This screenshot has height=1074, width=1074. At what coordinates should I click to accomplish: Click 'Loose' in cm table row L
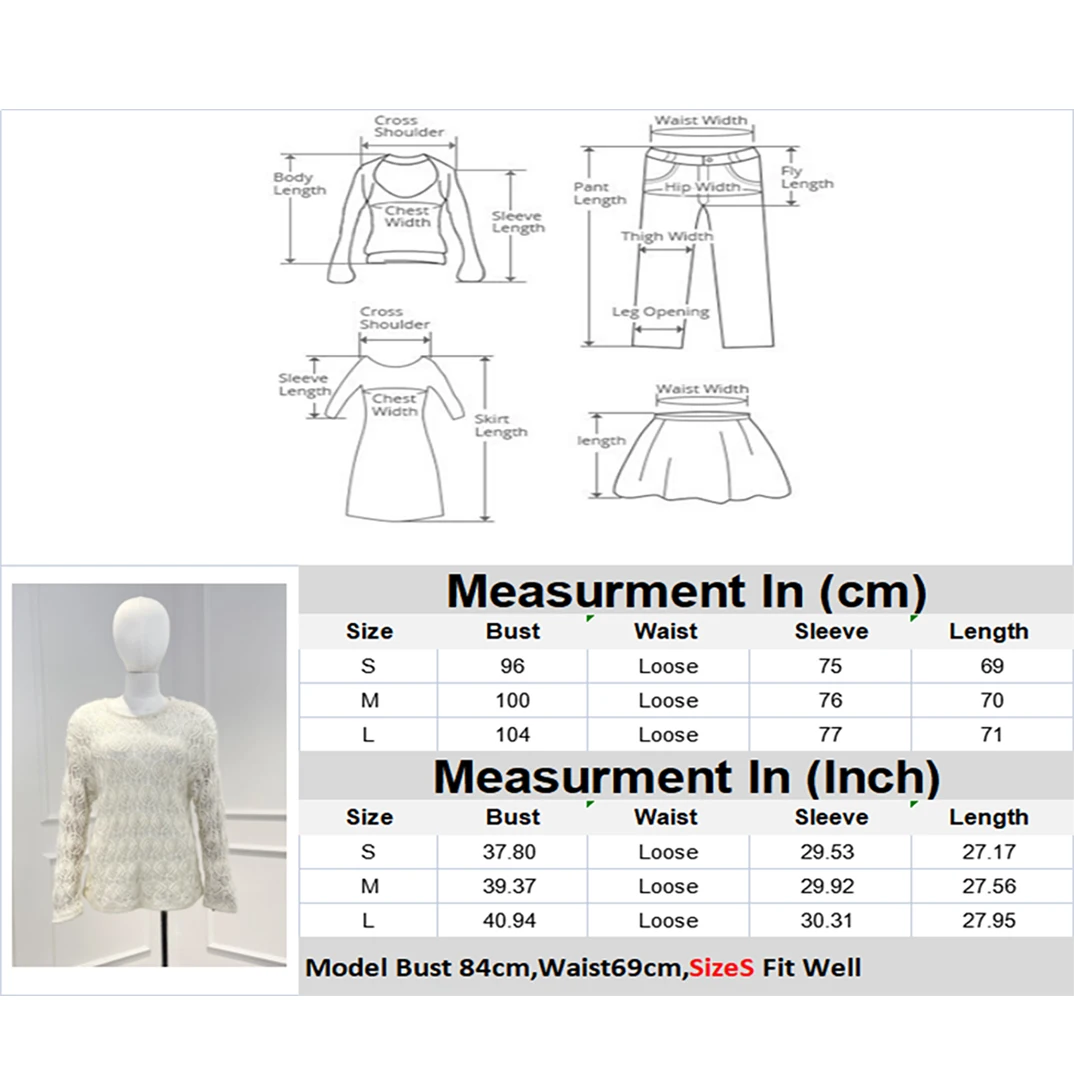668,734
